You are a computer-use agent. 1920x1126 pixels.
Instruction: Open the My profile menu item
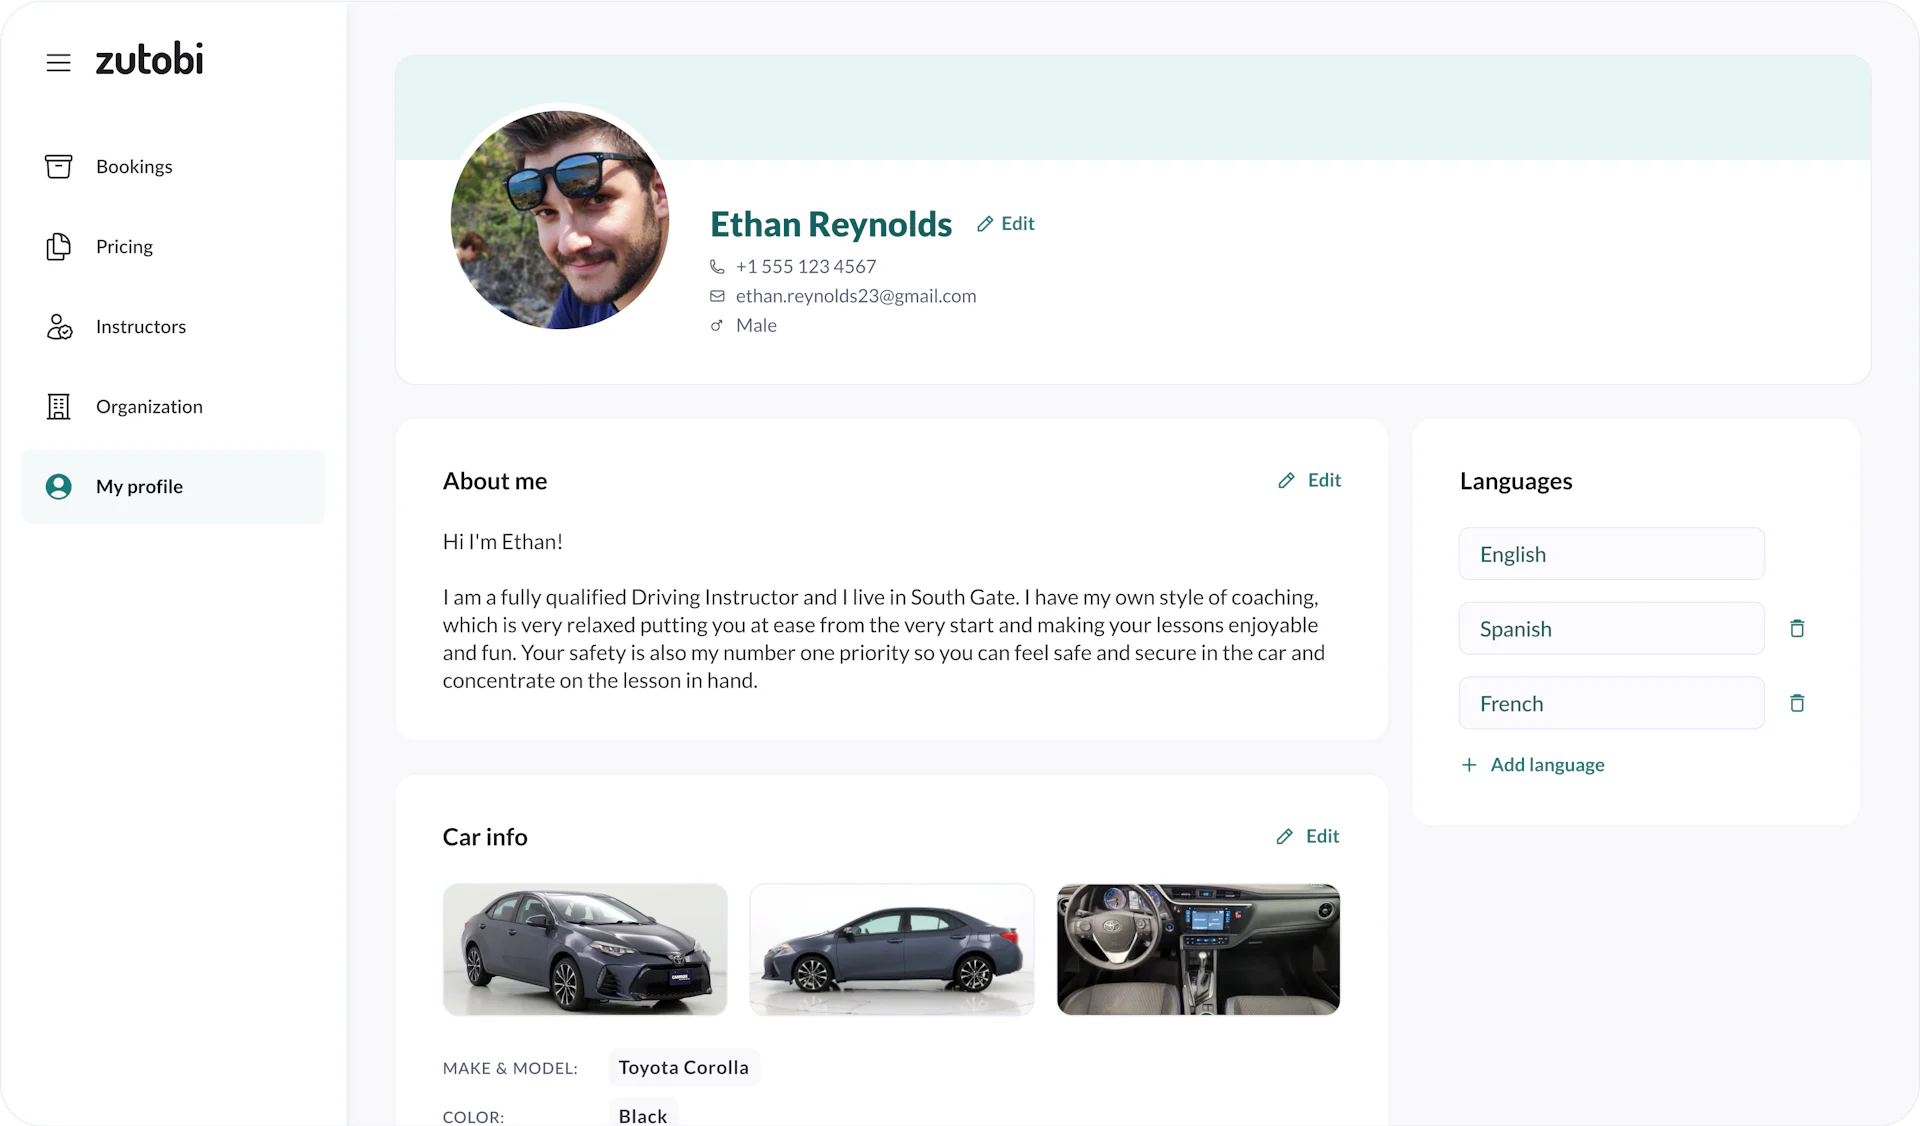[x=139, y=487]
